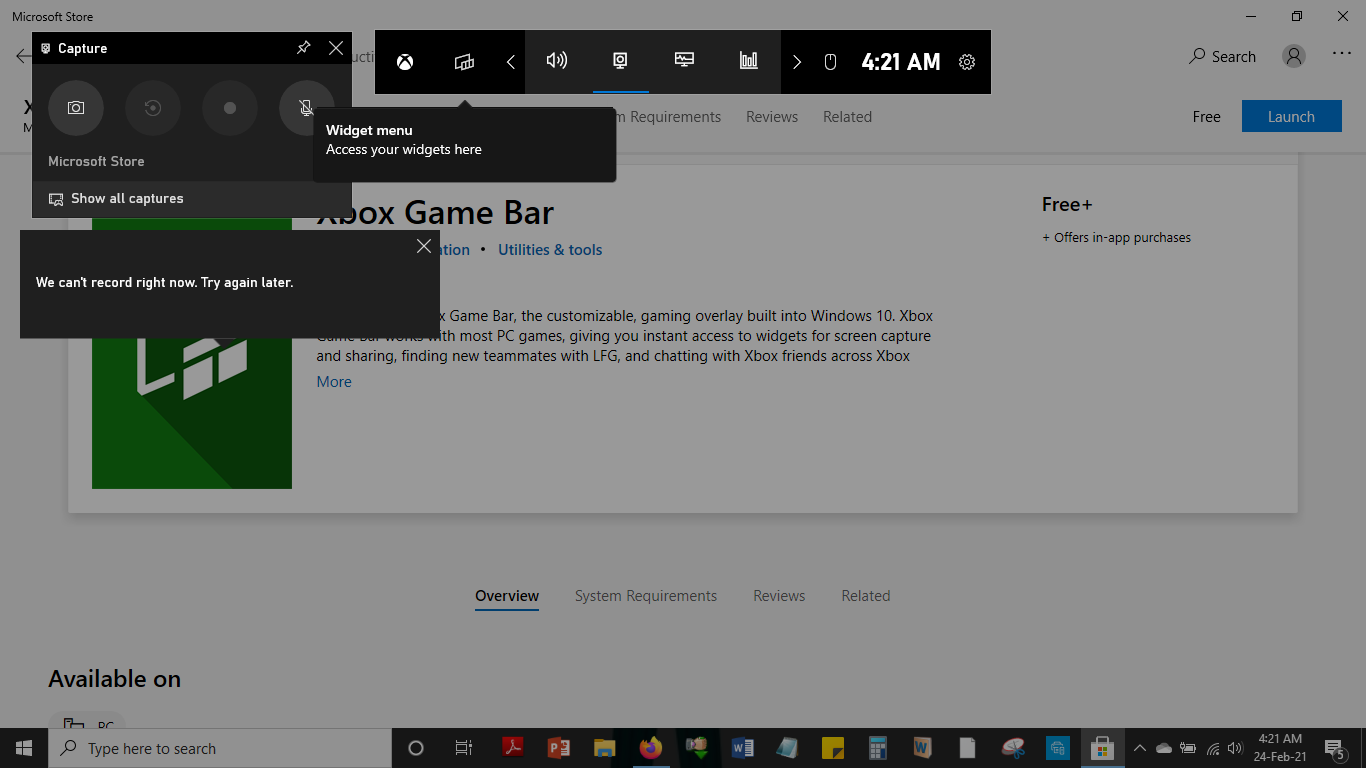Open the Utilities & tools category link
This screenshot has width=1366, height=768.
point(550,250)
